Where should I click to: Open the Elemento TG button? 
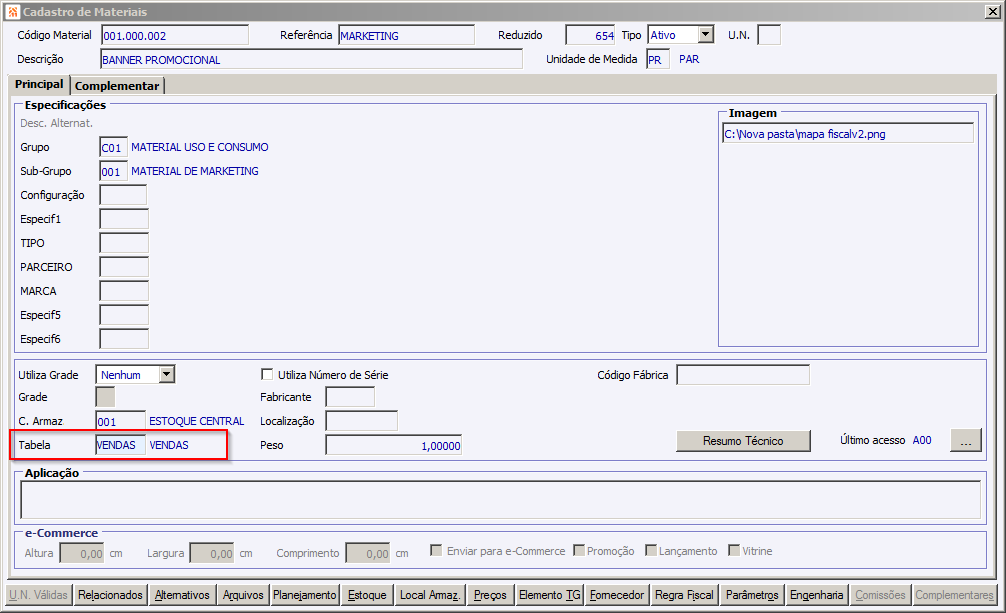click(x=550, y=595)
